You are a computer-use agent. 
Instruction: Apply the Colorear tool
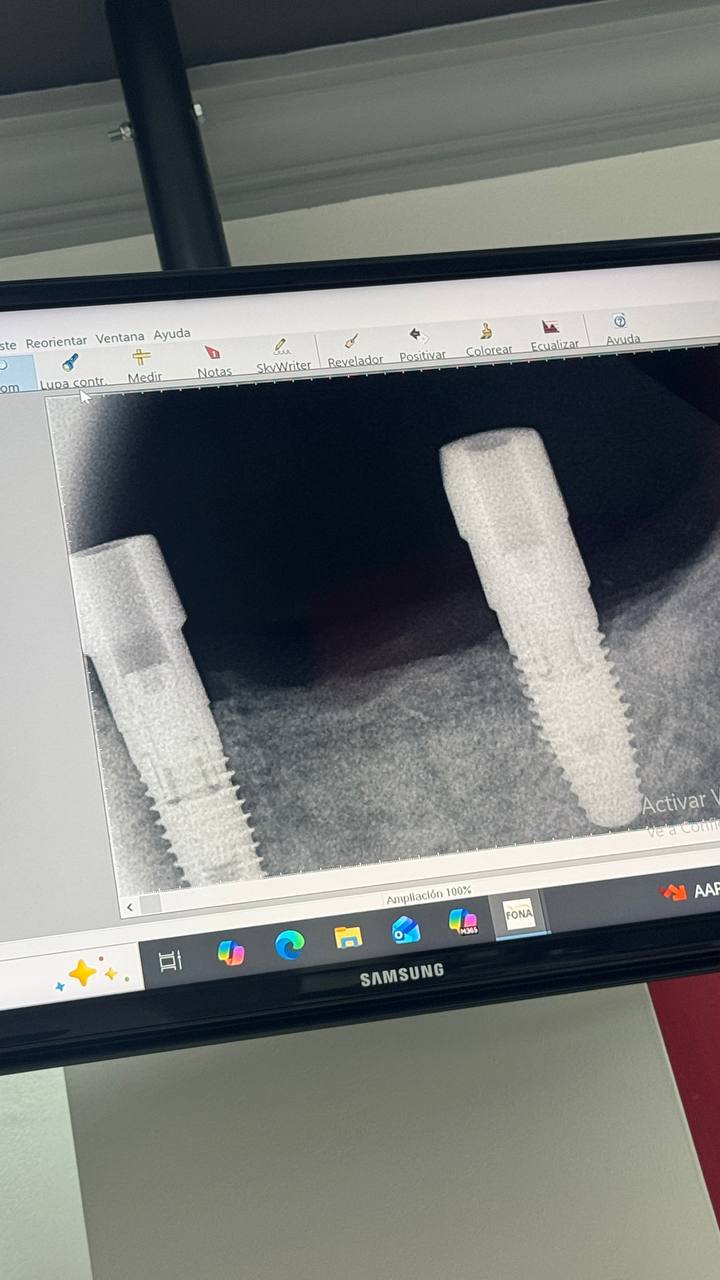pyautogui.click(x=488, y=341)
